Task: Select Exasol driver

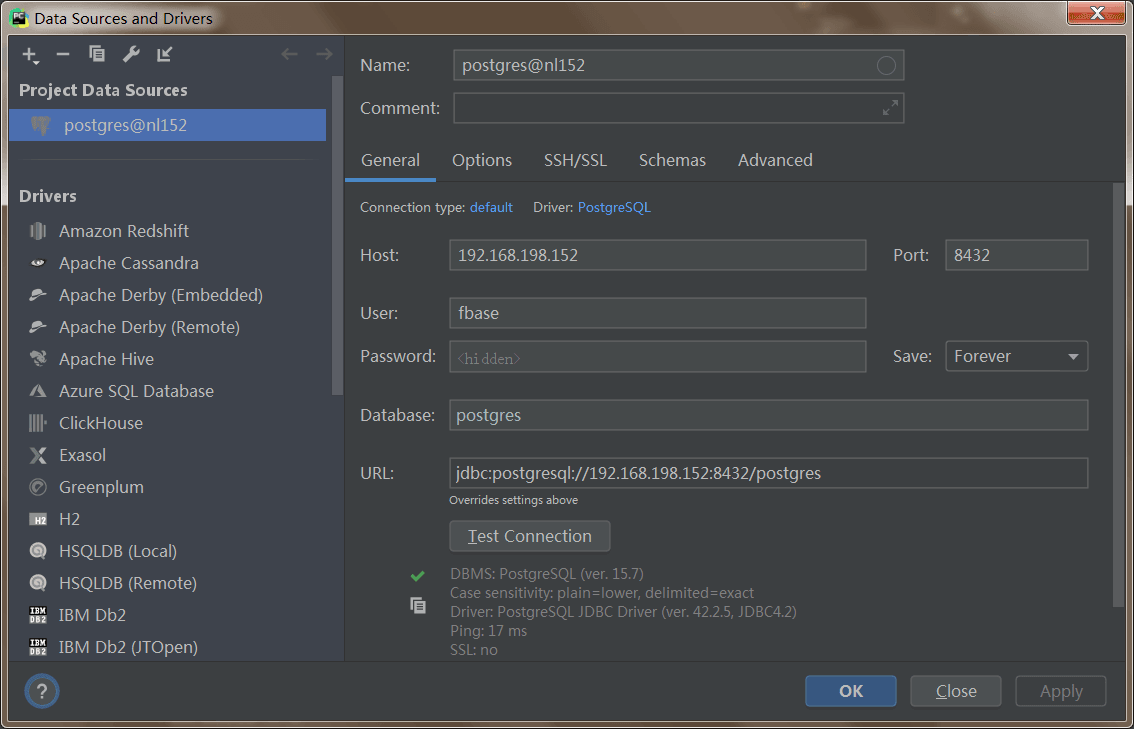Action: click(x=168, y=455)
